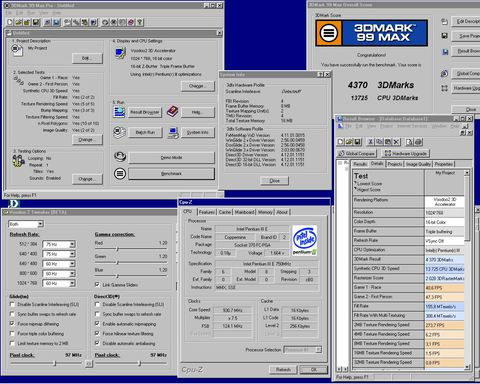Click the New icon in Result Browser toolbar
Screen dimensions: 480x384
click(x=340, y=142)
